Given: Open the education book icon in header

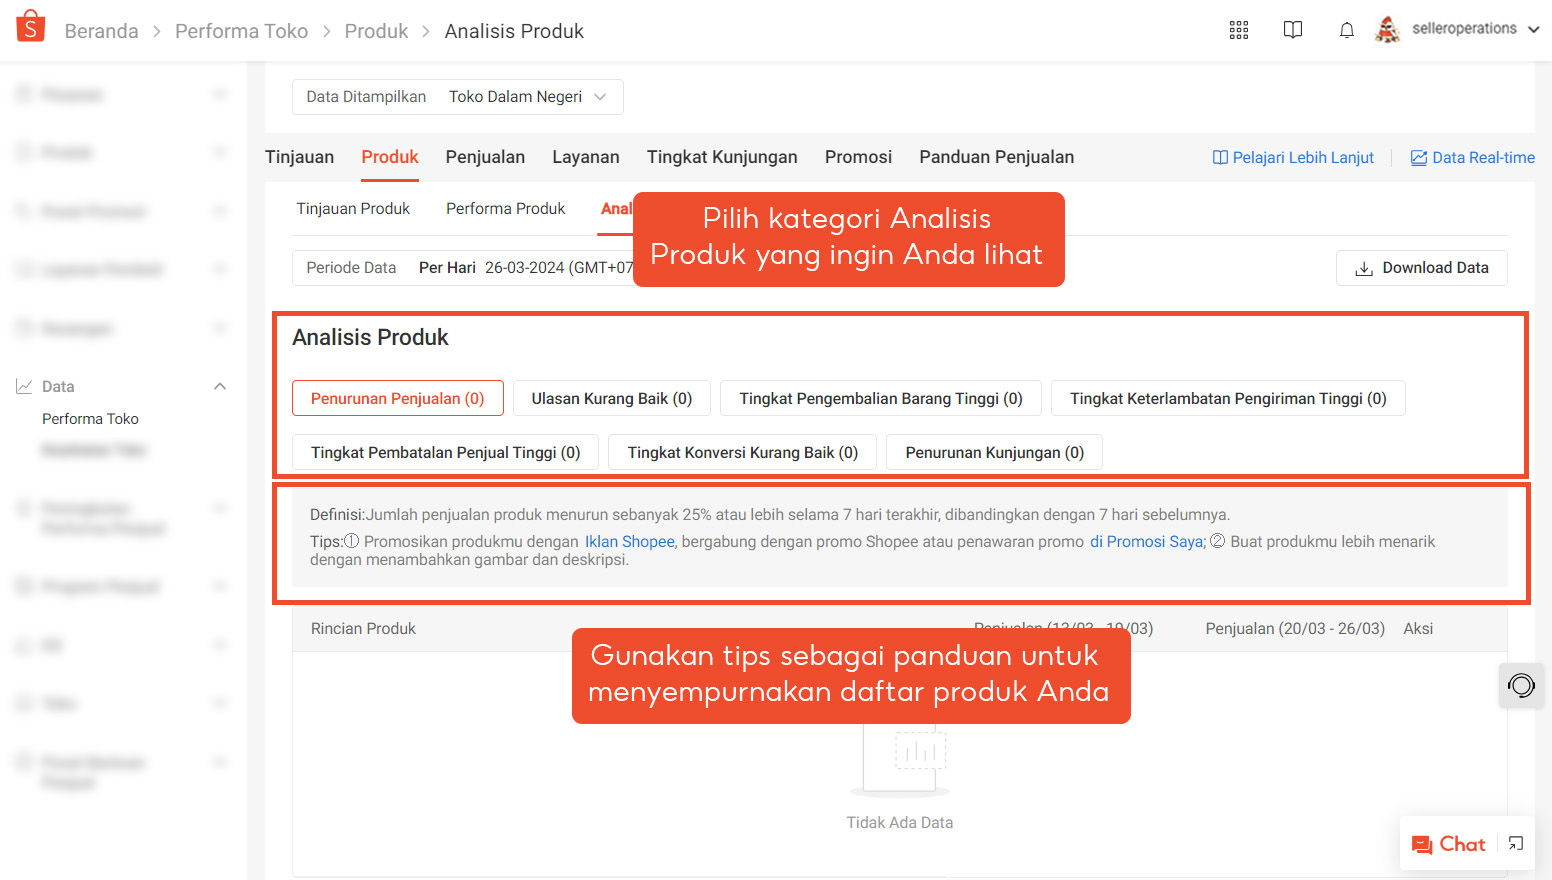Looking at the screenshot, I should tap(1292, 30).
